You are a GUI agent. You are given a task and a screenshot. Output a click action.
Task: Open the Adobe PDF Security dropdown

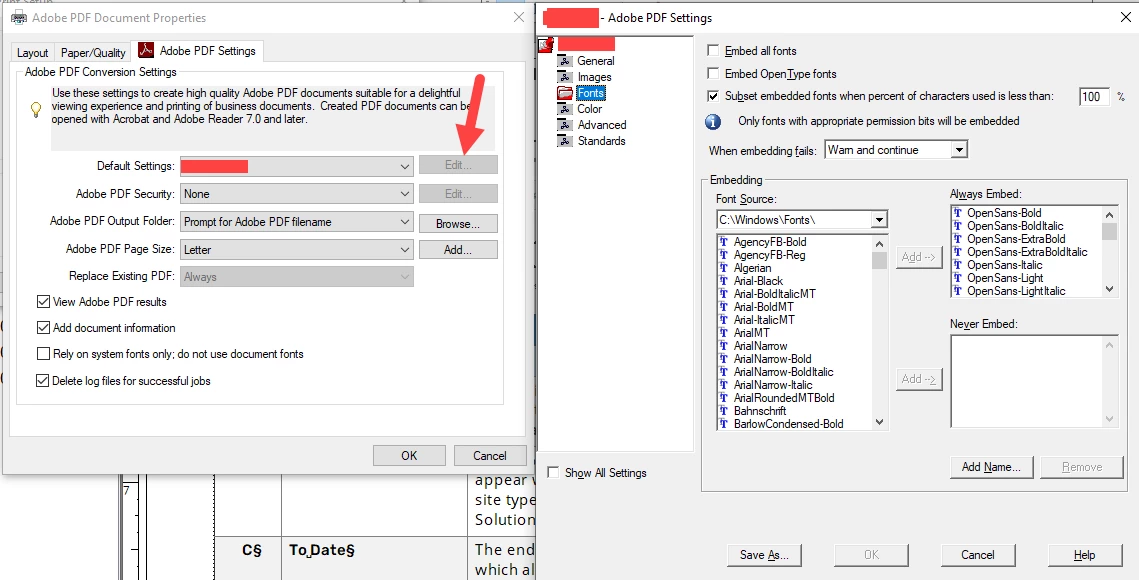[296, 194]
